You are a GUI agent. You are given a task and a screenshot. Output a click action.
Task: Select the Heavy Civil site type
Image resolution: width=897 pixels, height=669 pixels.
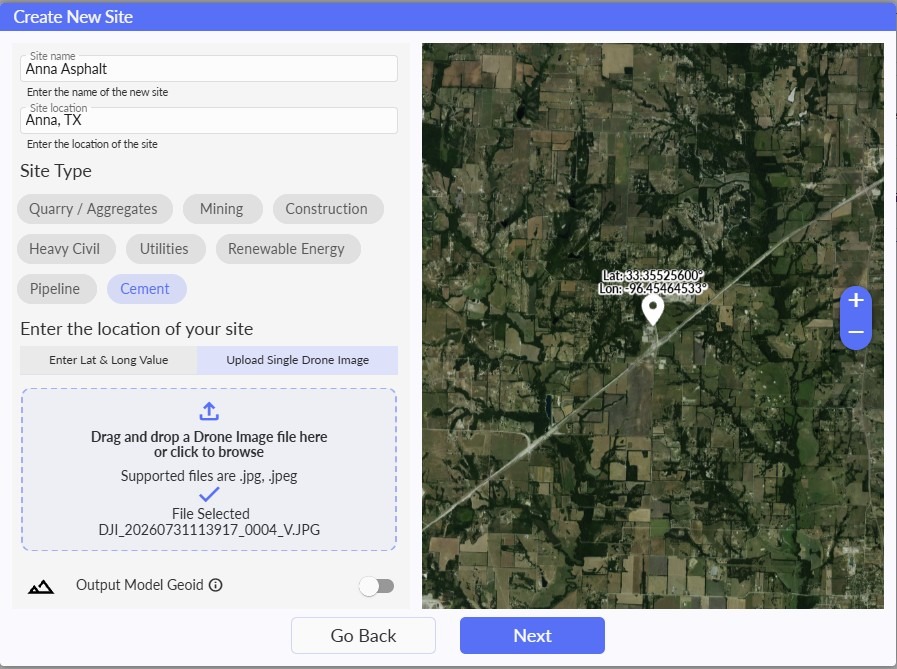click(x=66, y=249)
